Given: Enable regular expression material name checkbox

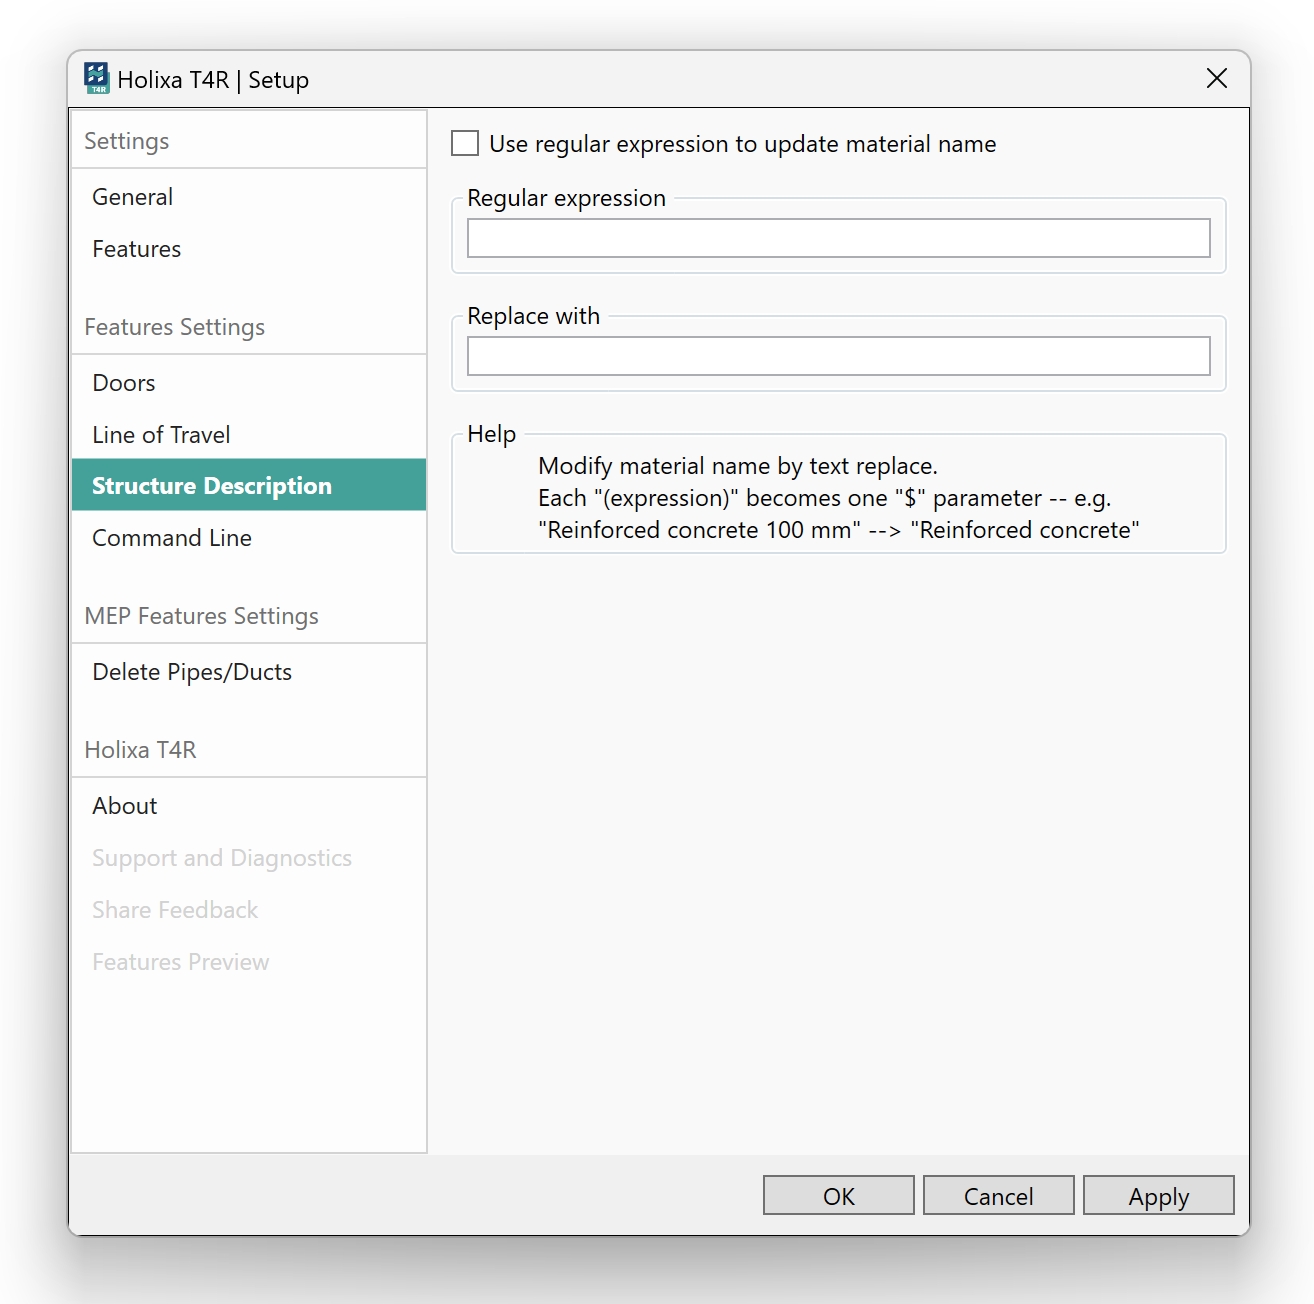Looking at the screenshot, I should tap(465, 144).
